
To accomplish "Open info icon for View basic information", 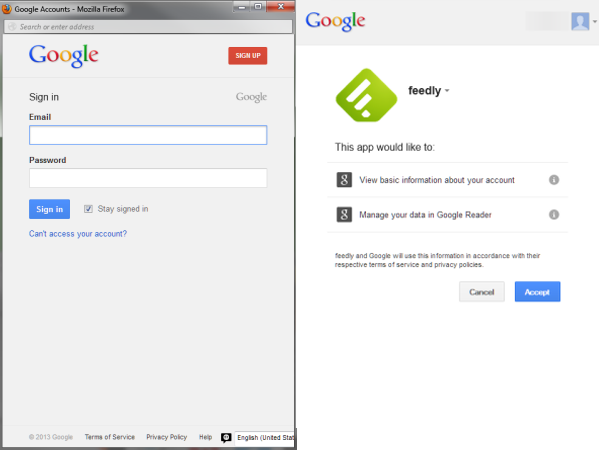I will [x=554, y=180].
